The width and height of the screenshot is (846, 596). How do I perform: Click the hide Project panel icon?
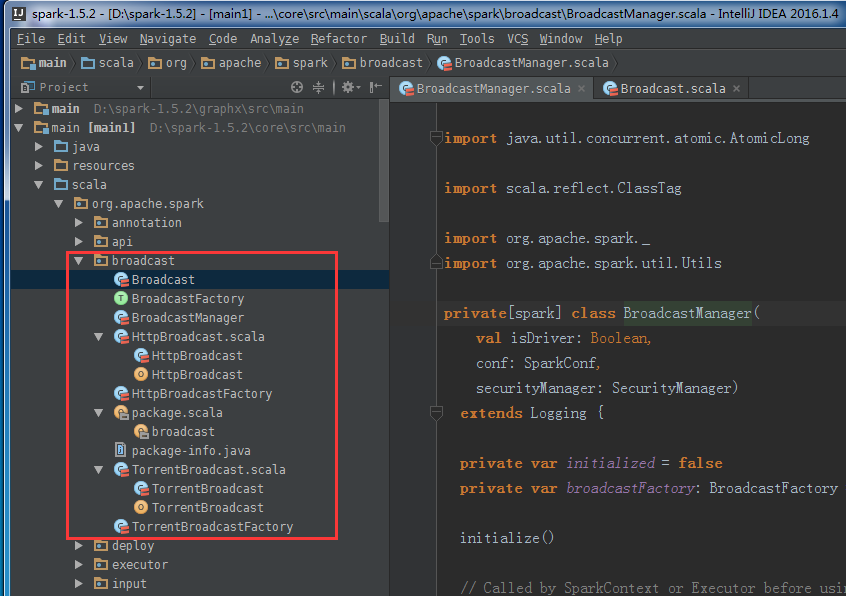[376, 87]
